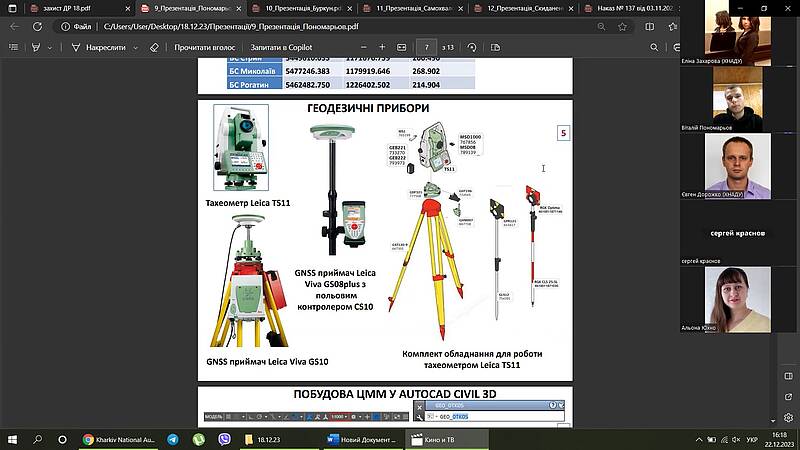Viewport: 800px width, 450px height.
Task: Click the Тахеометр Leica TS11 image
Action: click(241, 147)
